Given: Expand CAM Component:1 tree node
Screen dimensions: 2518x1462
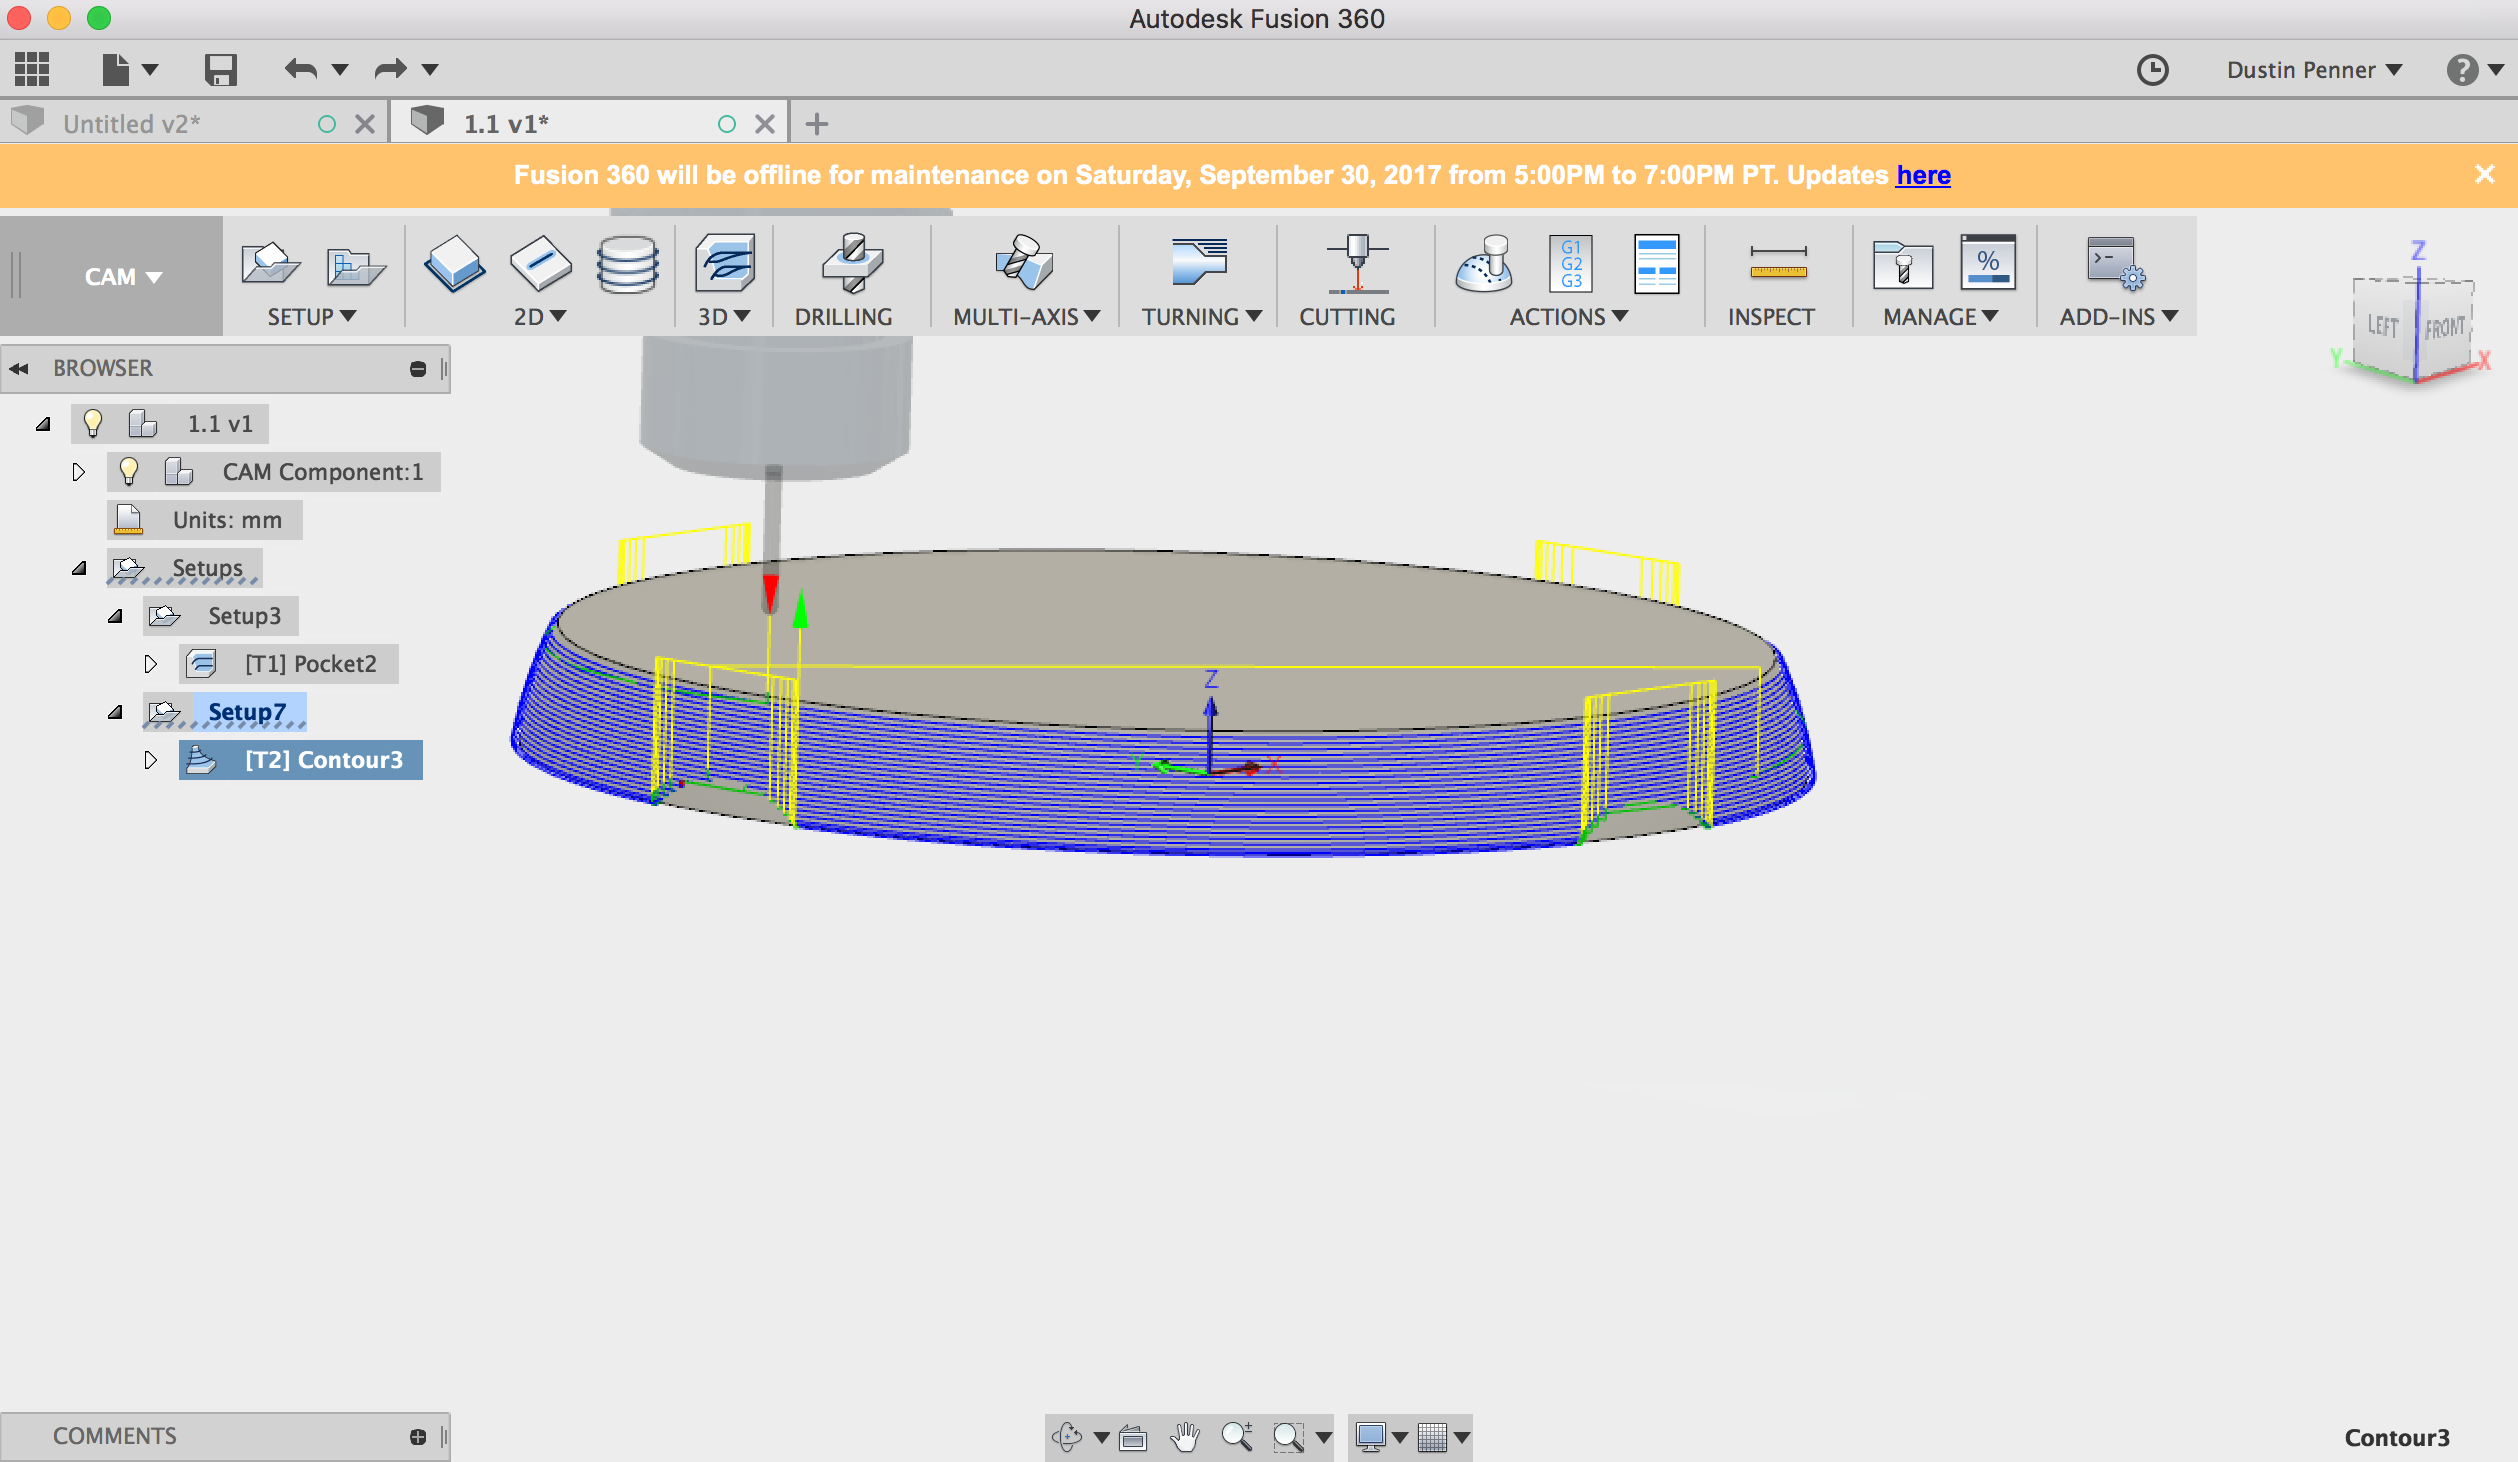Looking at the screenshot, I should [x=79, y=472].
